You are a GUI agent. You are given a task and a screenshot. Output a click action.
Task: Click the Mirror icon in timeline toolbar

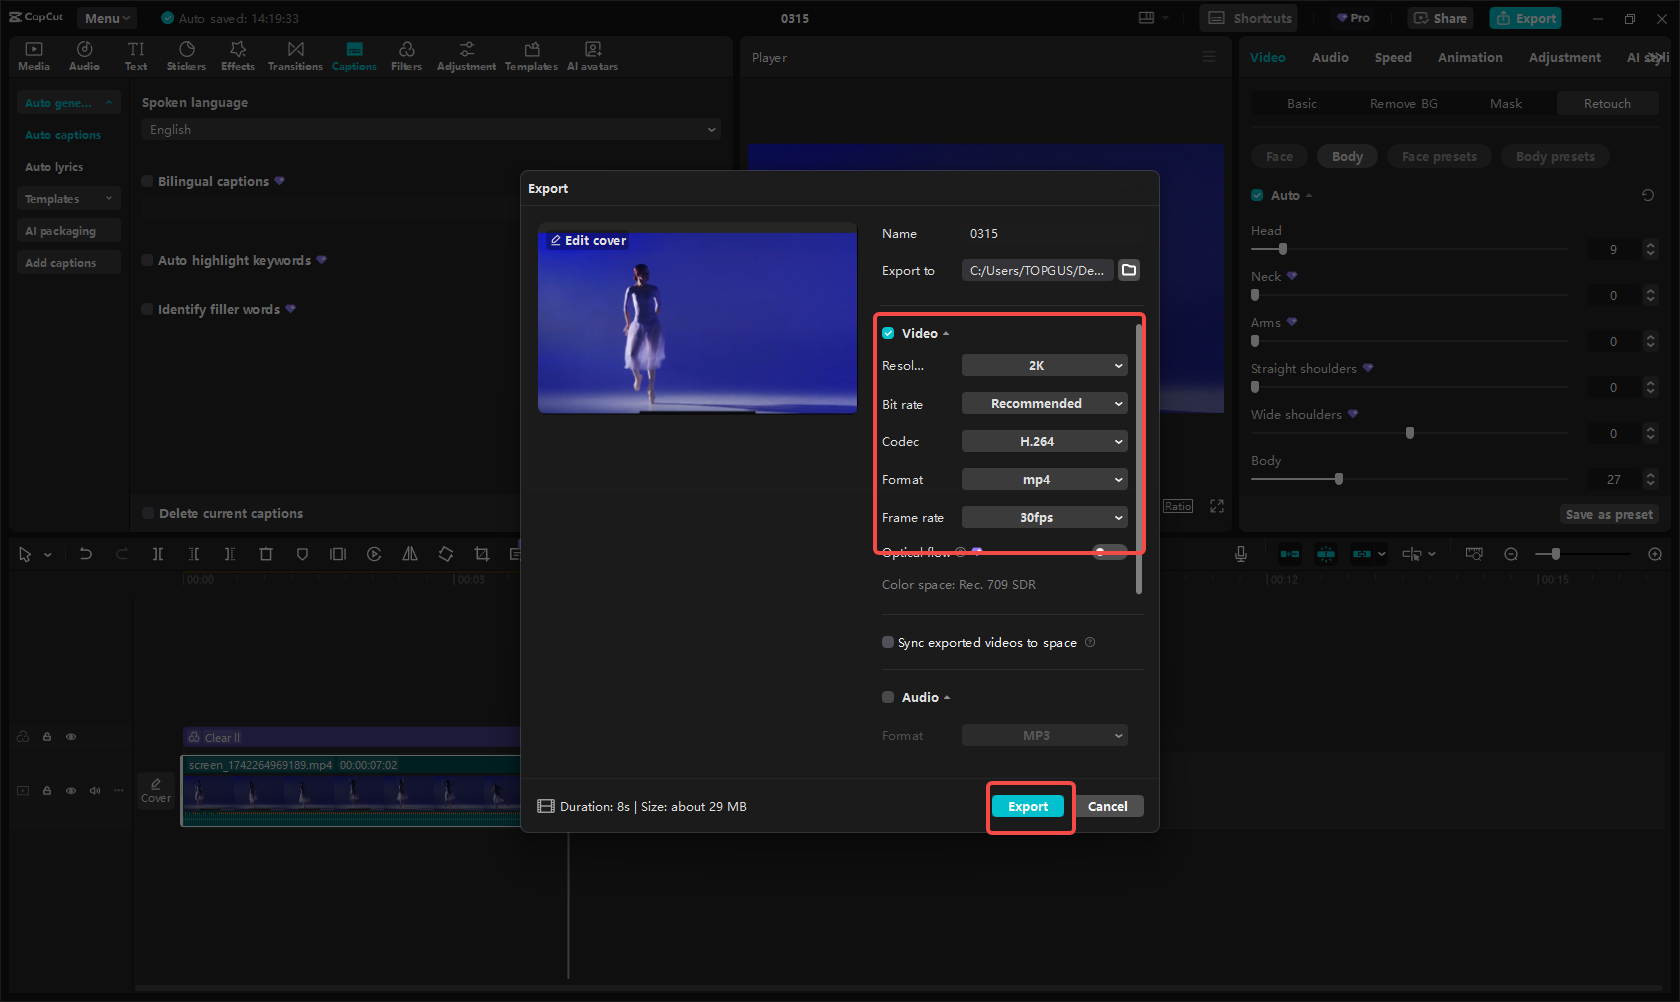pos(409,553)
